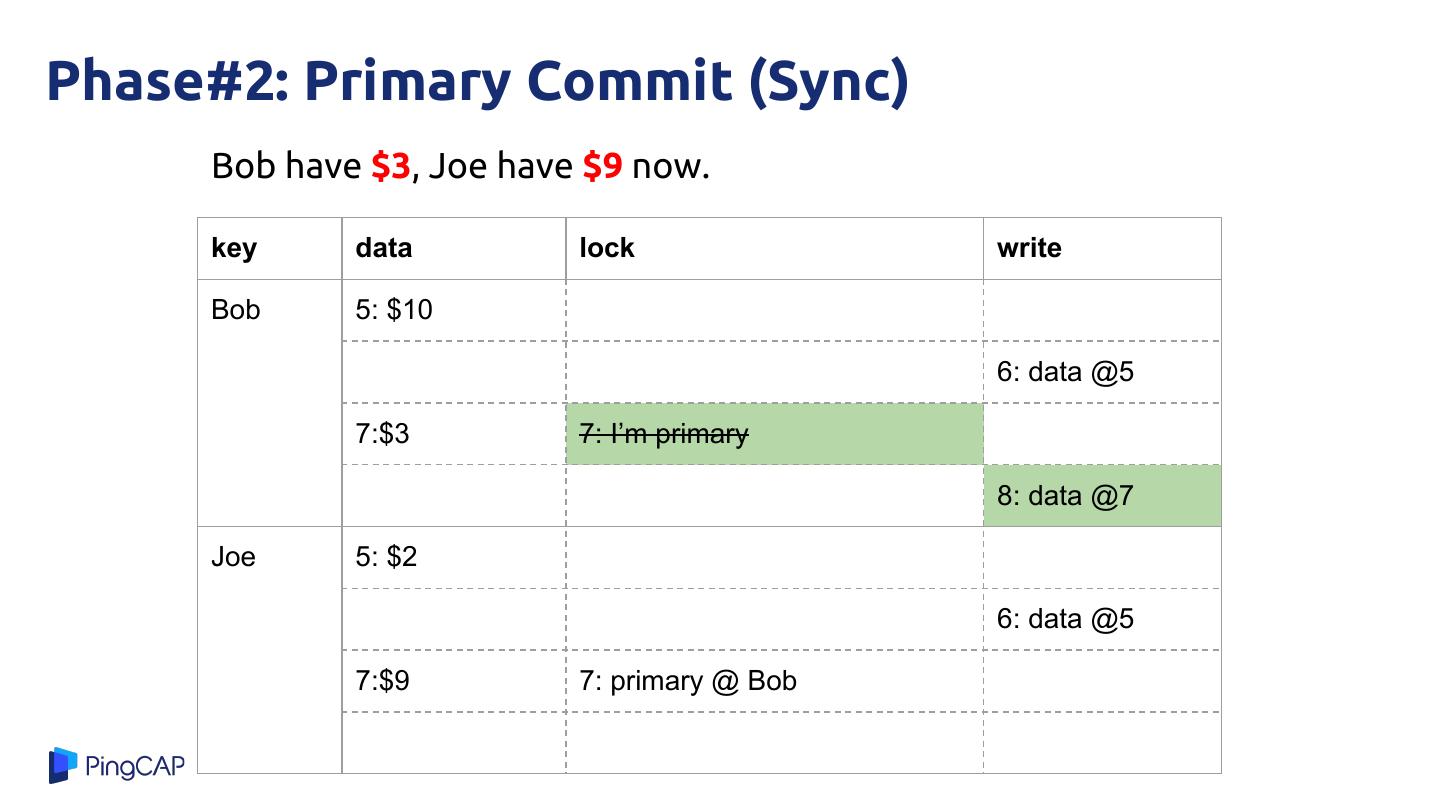This screenshot has width=1440, height=810.
Task: Click the "lock" column header
Action: click(607, 248)
